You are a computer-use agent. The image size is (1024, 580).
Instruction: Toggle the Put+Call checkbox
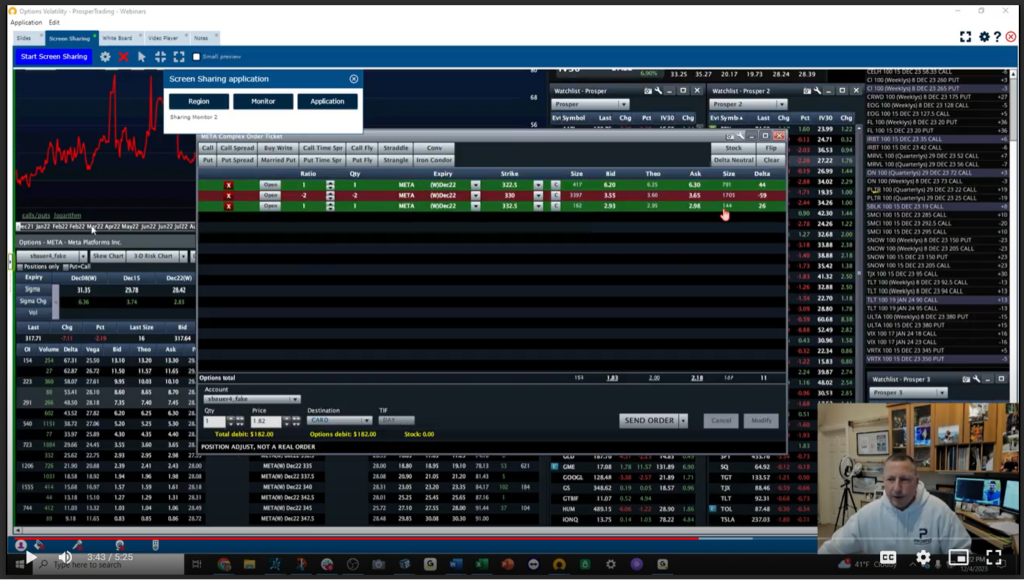pos(66,267)
